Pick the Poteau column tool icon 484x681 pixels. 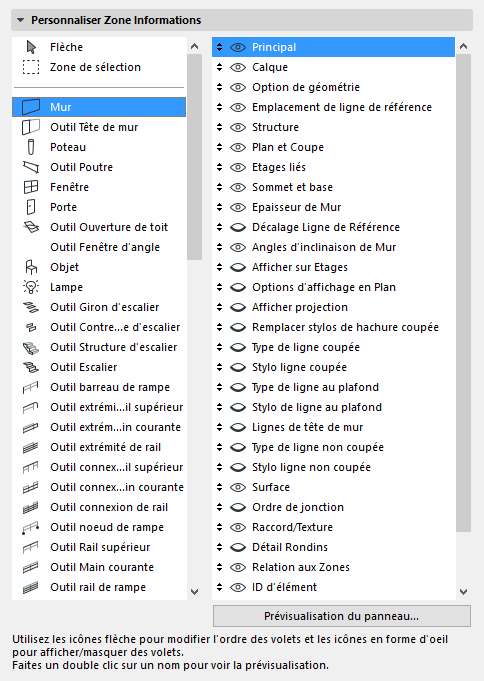[31, 147]
